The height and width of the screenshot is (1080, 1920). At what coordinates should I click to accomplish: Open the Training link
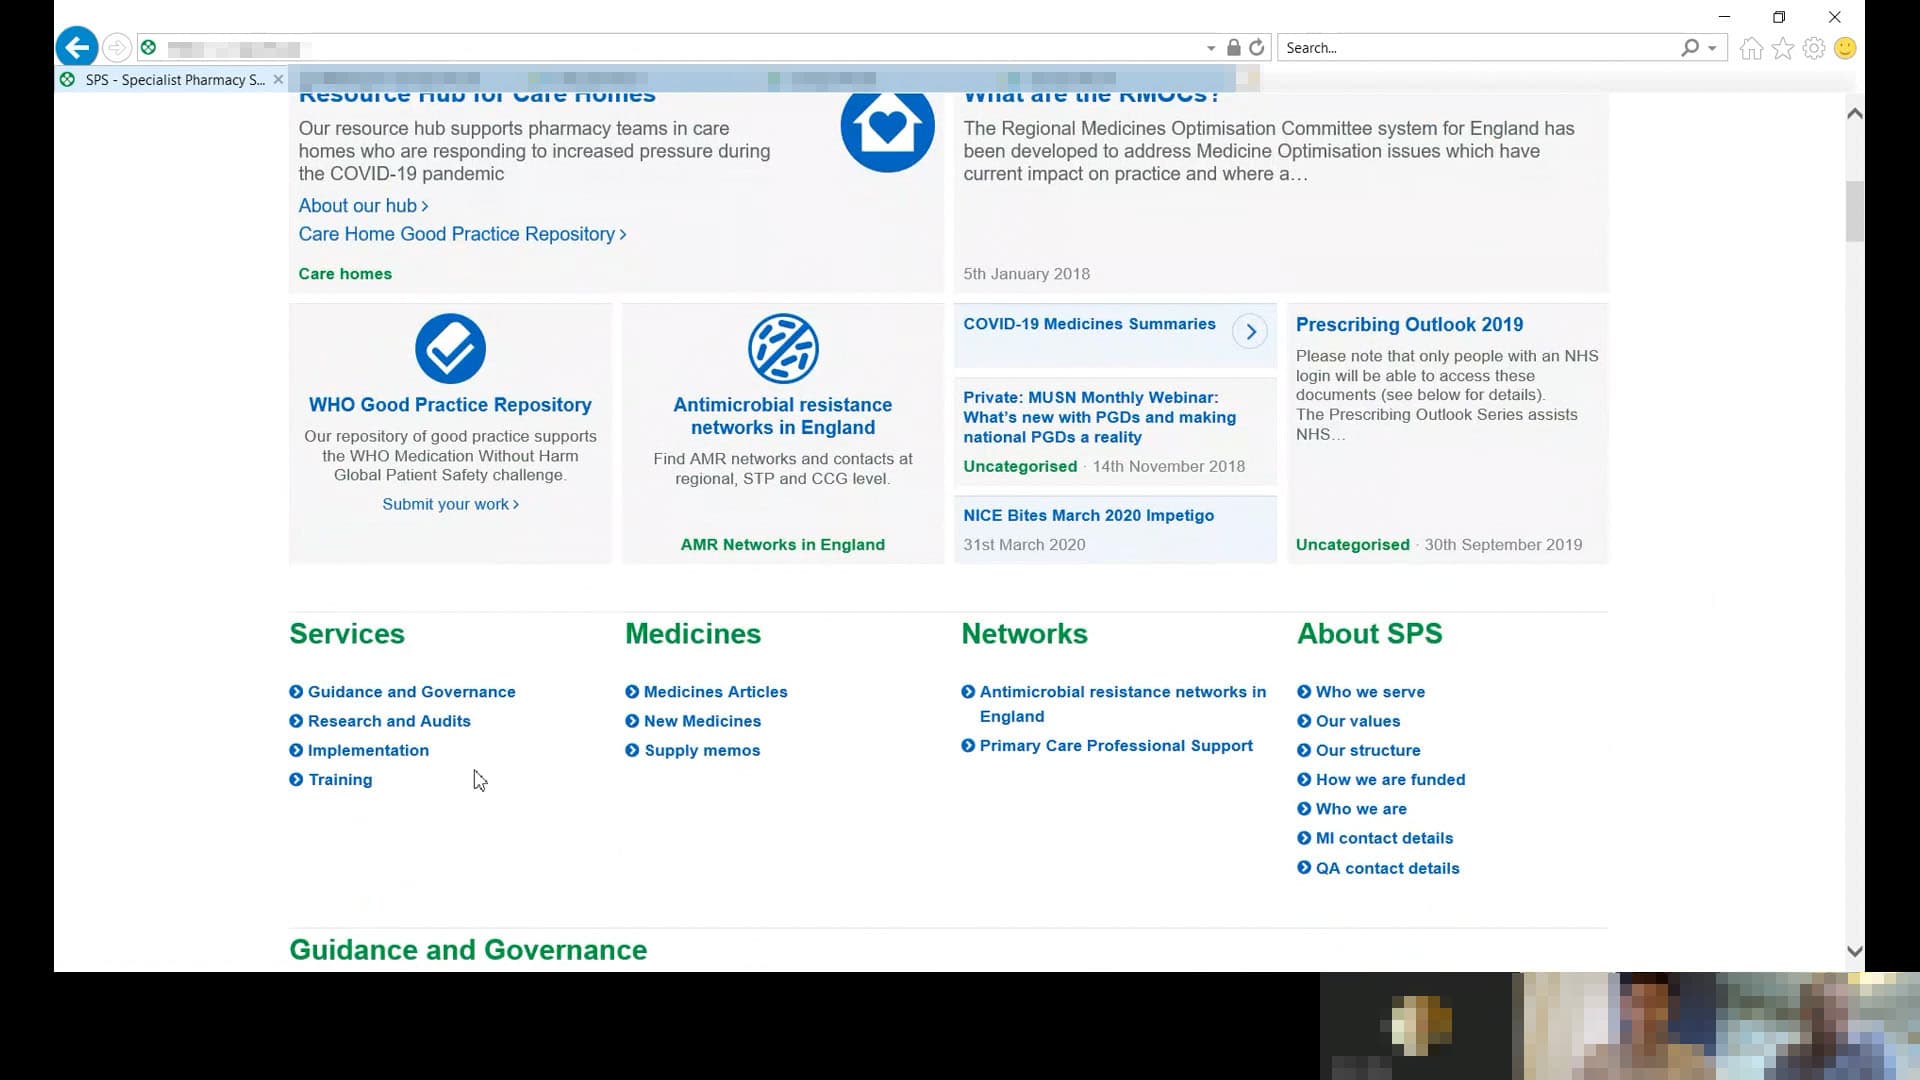click(x=340, y=779)
